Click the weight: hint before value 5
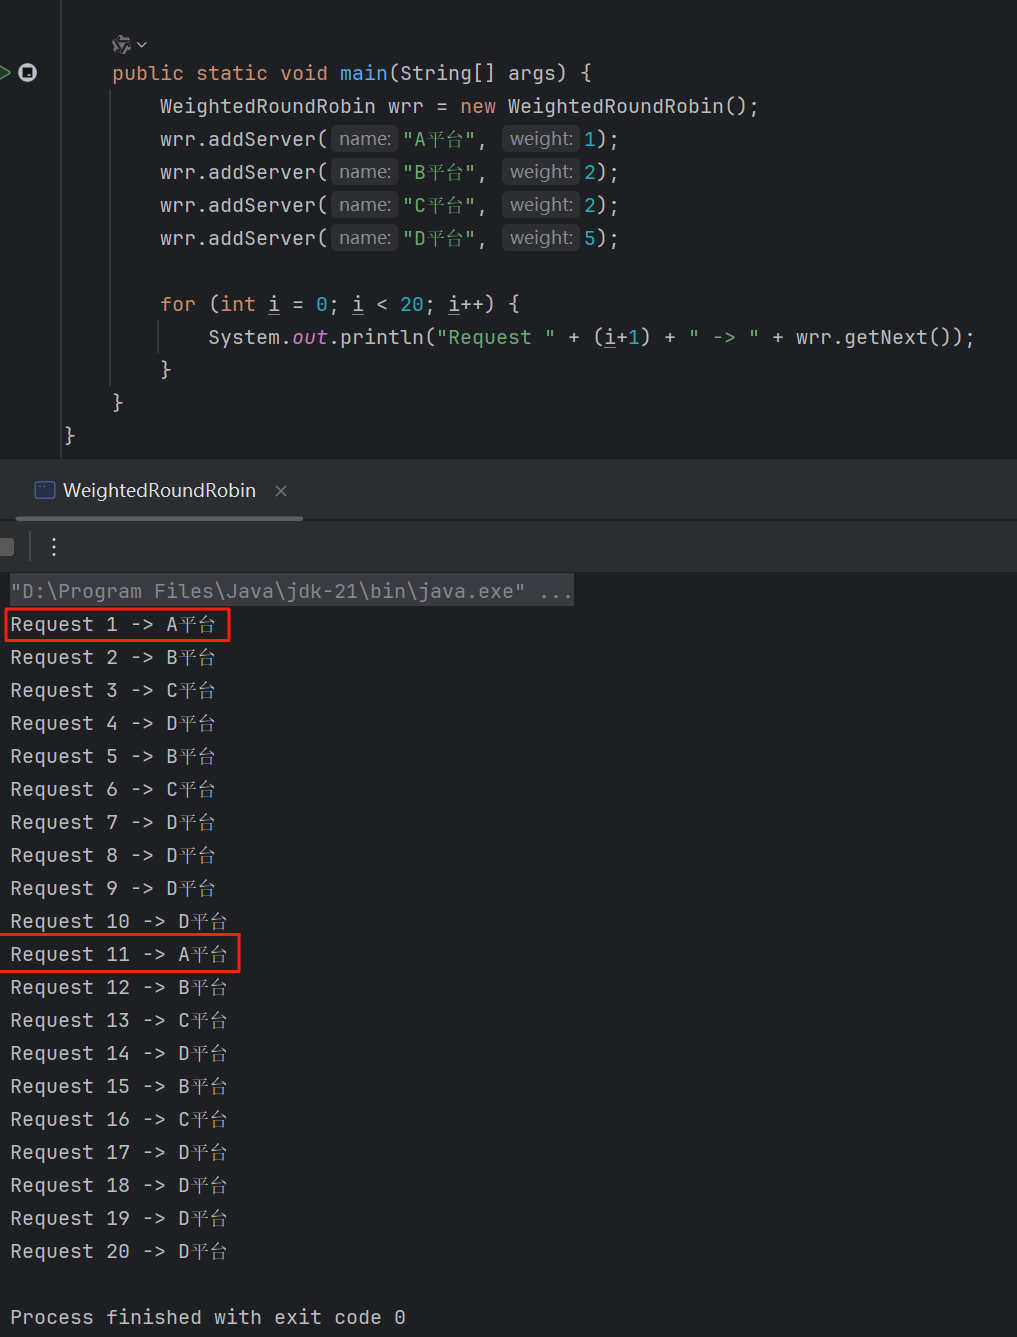 540,238
